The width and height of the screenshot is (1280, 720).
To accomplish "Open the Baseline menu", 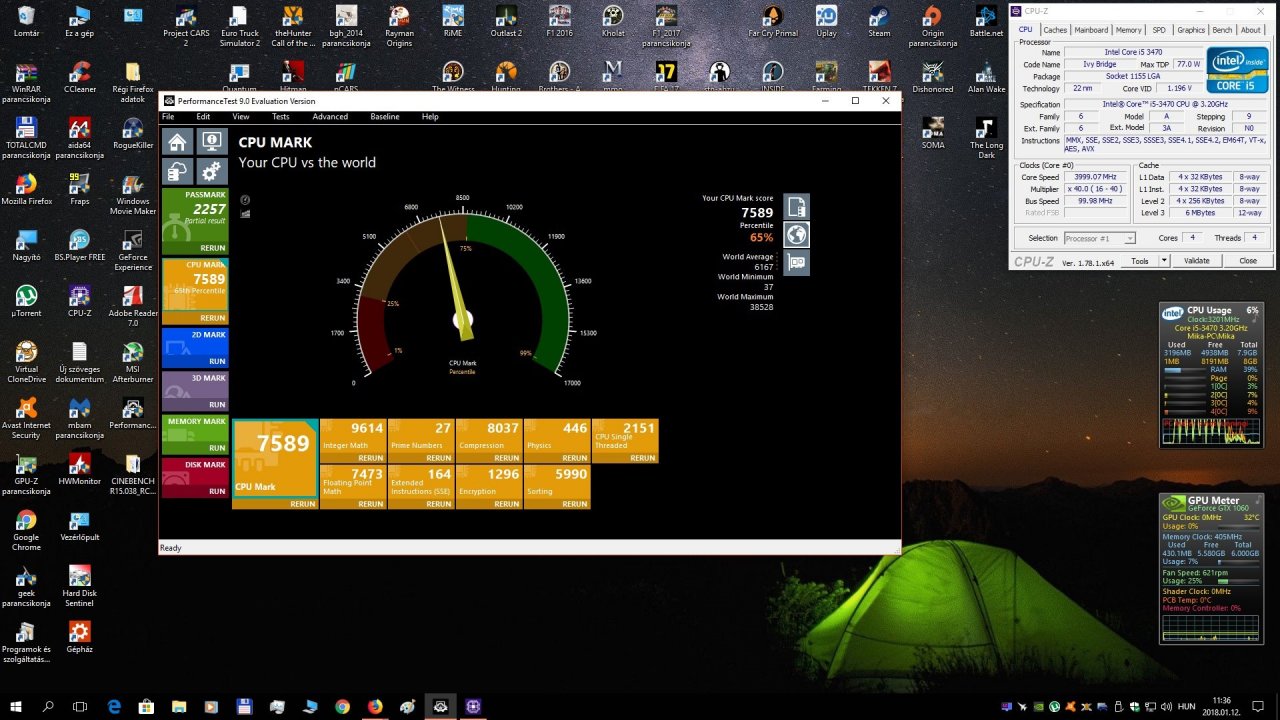I will coord(384,117).
